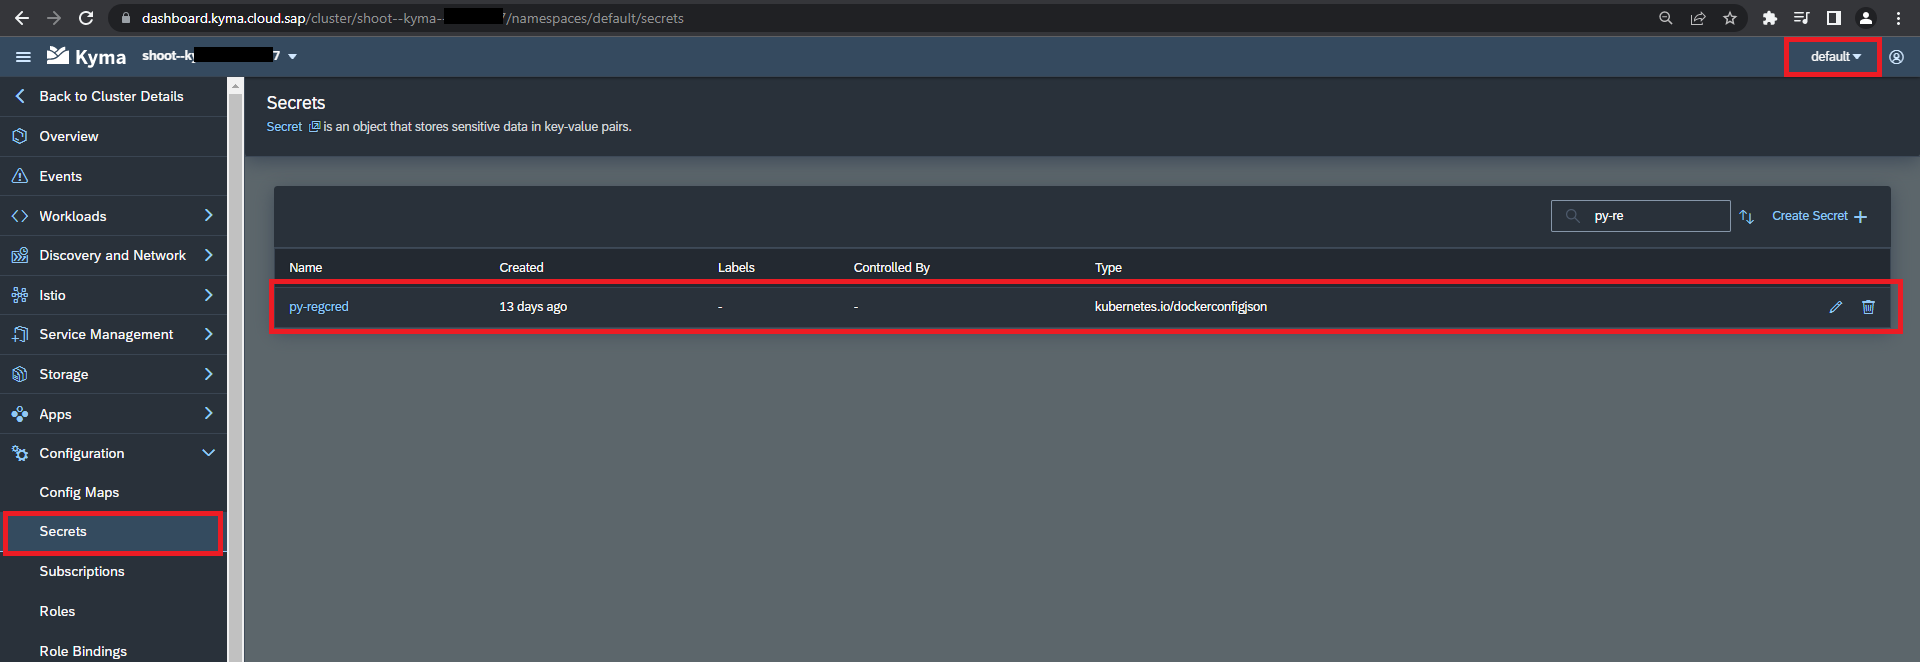Edit py-regcred with pencil icon
This screenshot has width=1920, height=662.
[1835, 307]
